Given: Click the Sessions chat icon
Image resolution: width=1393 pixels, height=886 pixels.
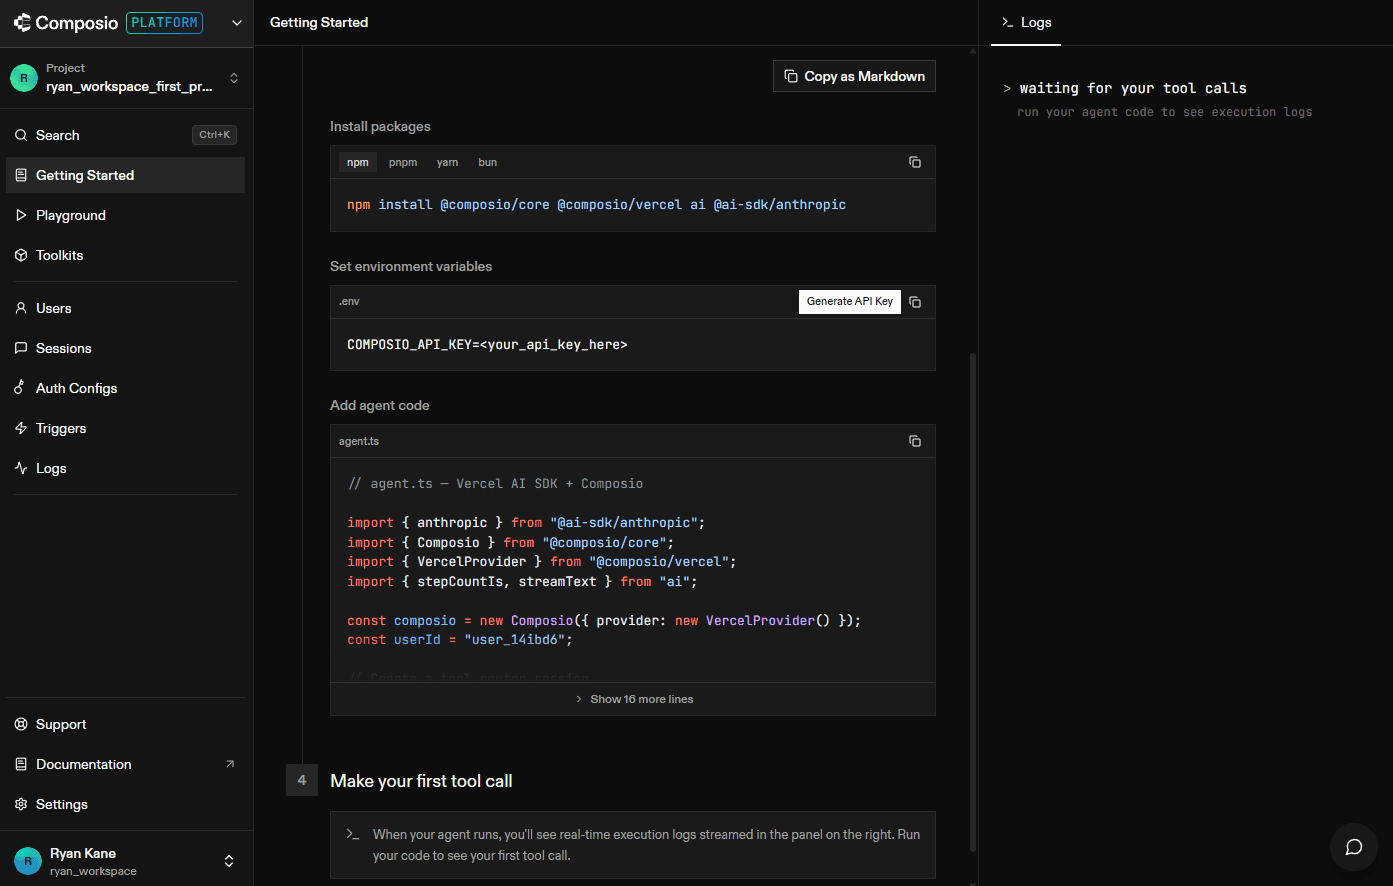Looking at the screenshot, I should point(21,348).
